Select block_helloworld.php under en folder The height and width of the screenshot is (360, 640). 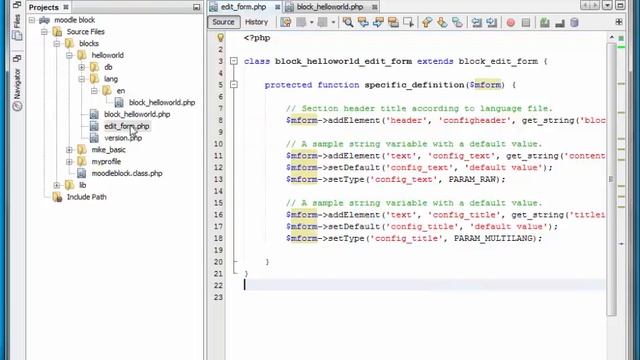(162, 103)
